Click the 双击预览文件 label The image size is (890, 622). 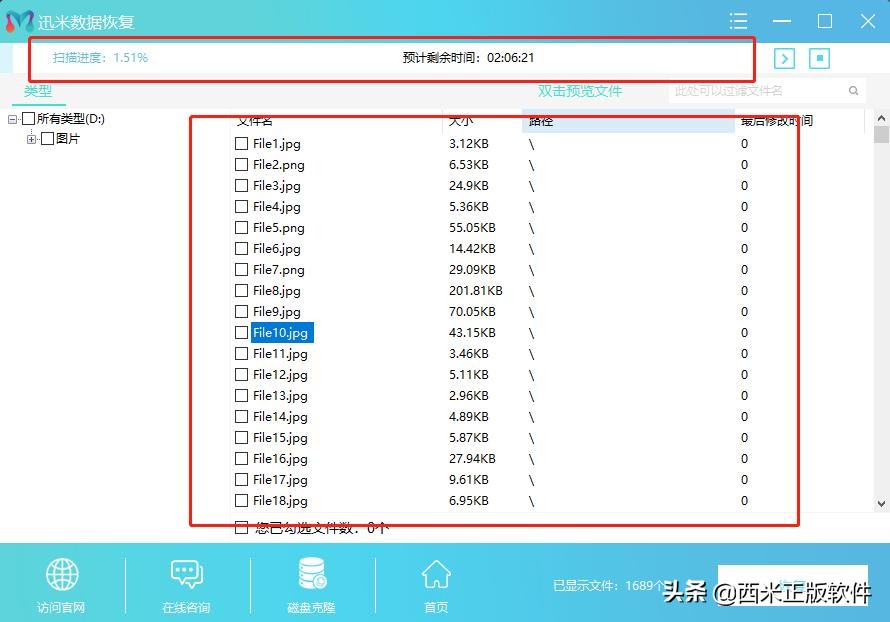coord(582,90)
